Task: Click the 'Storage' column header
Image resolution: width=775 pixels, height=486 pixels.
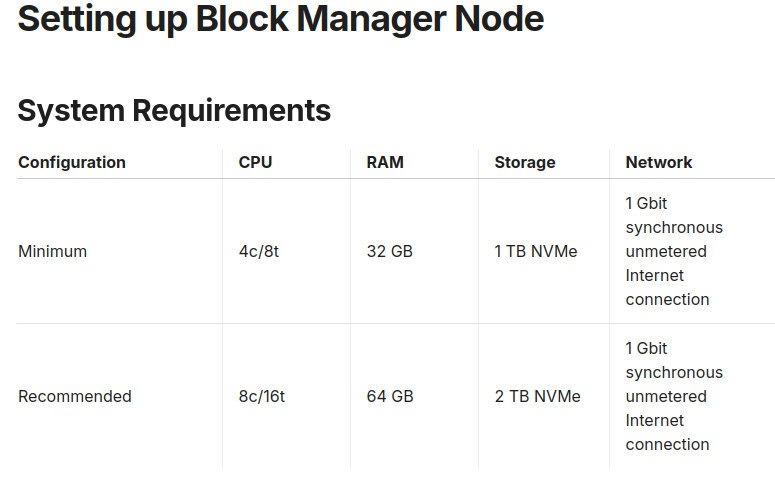Action: pyautogui.click(x=524, y=162)
